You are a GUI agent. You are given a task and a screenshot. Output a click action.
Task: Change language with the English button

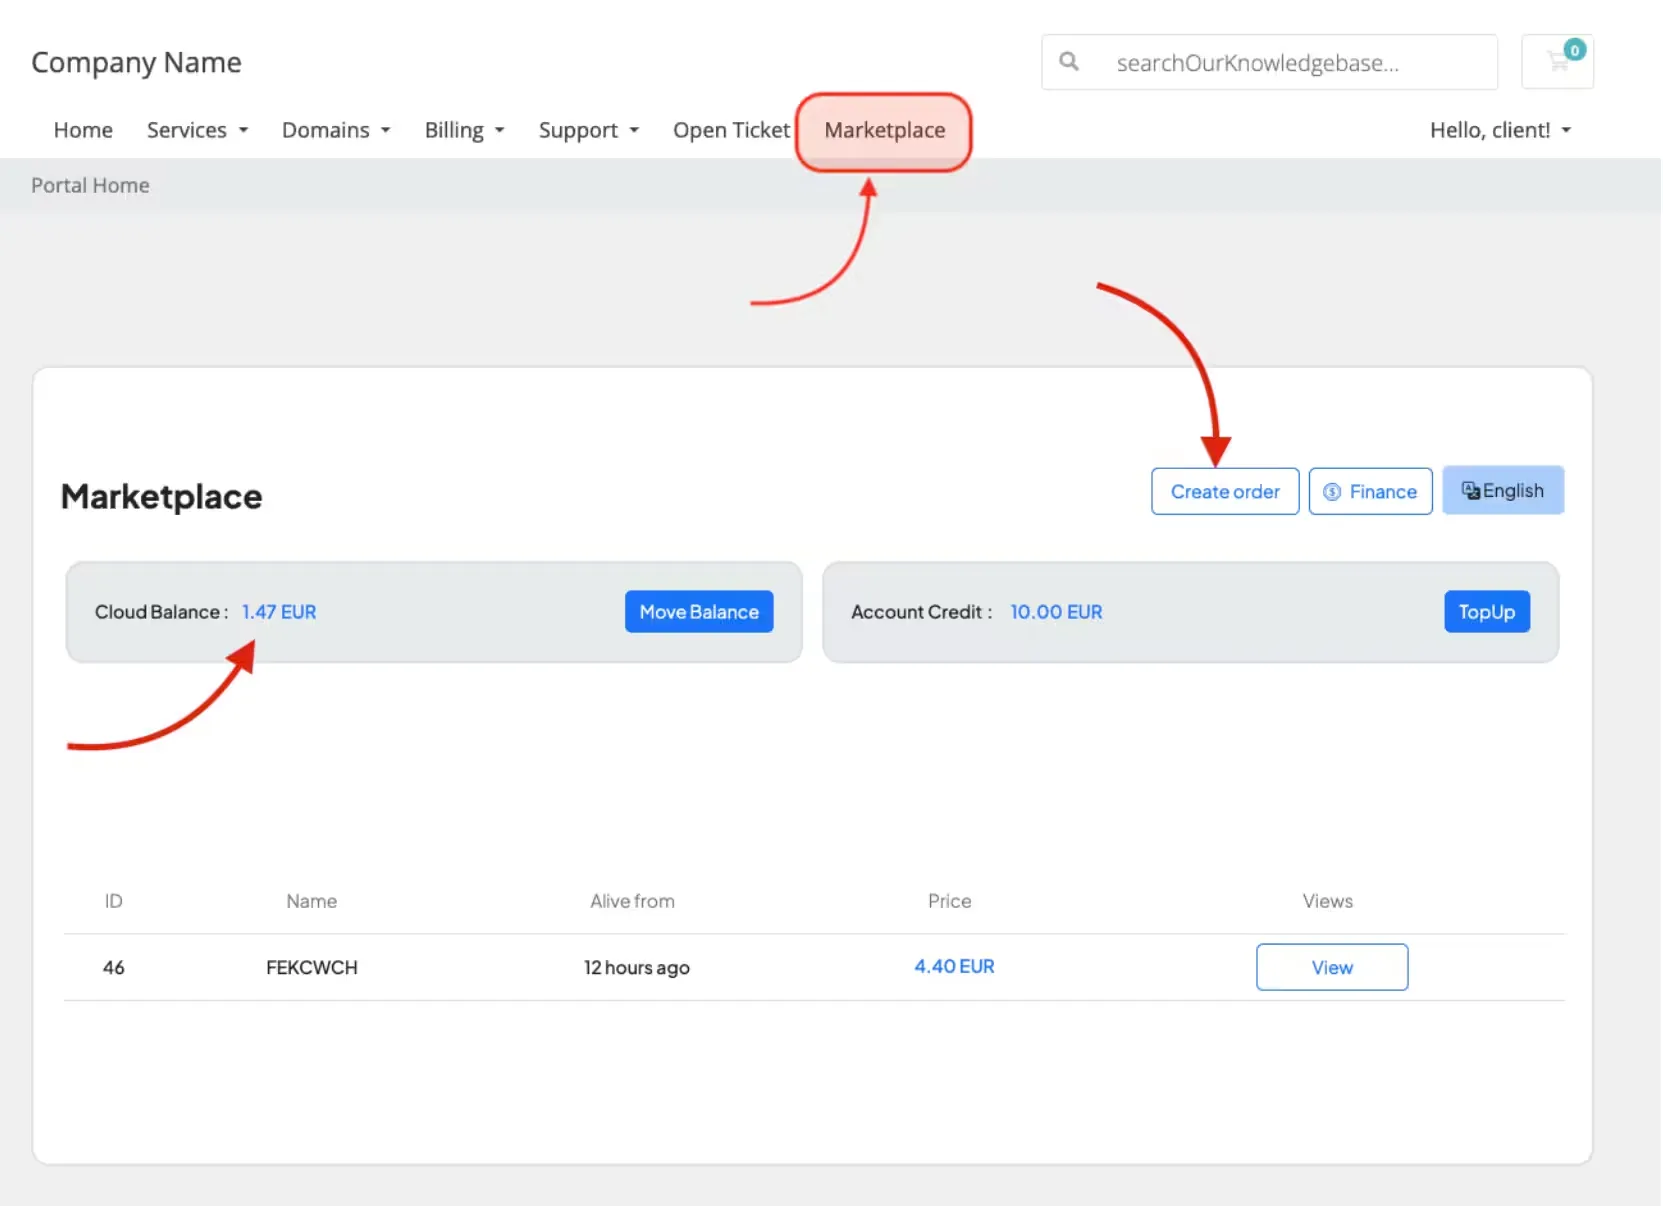pyautogui.click(x=1503, y=491)
